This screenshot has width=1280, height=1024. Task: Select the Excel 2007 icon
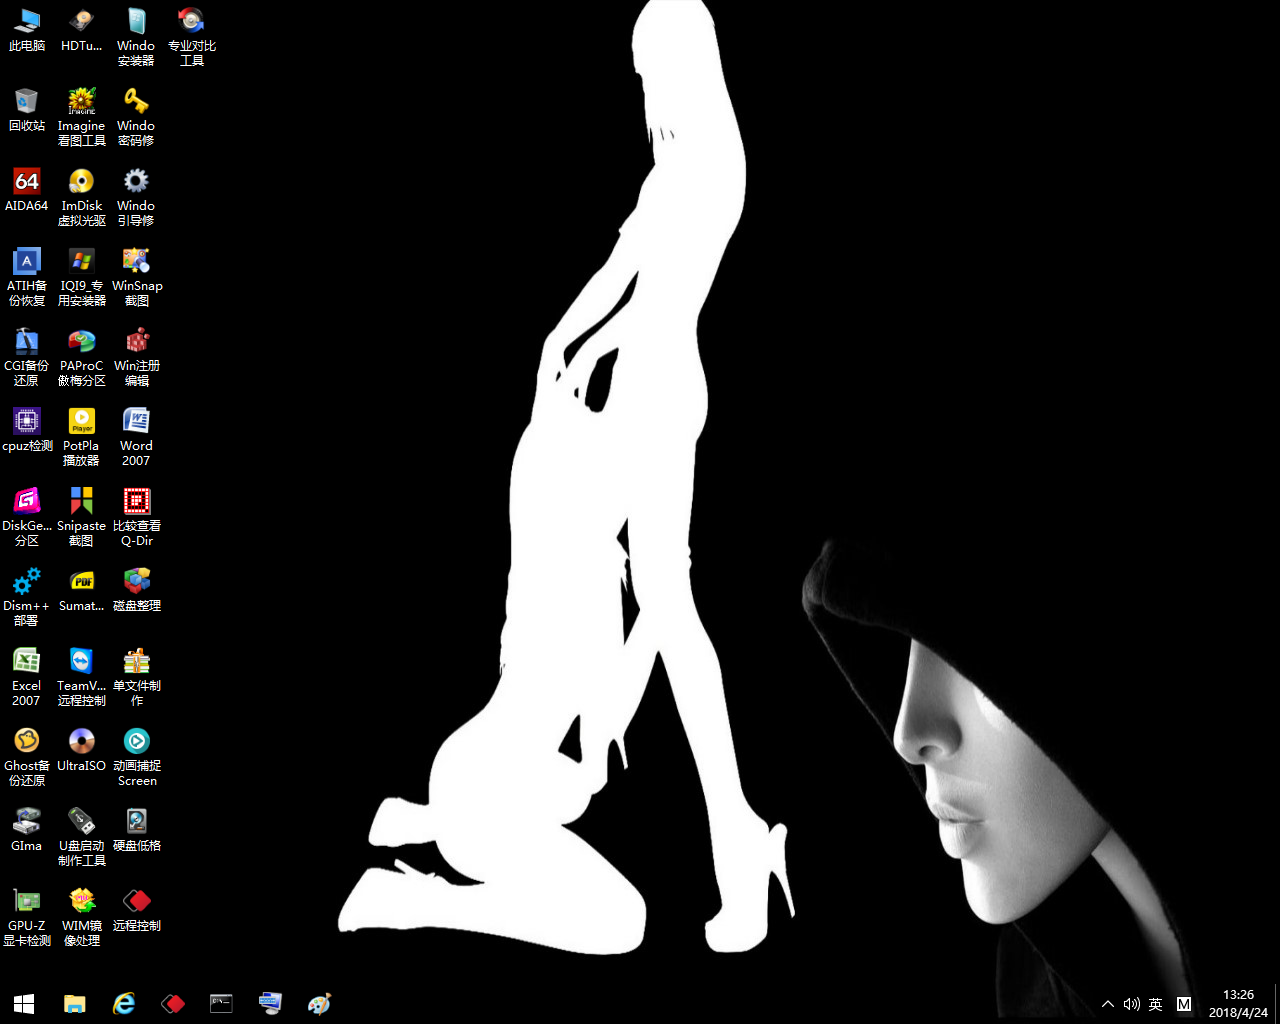(x=27, y=677)
